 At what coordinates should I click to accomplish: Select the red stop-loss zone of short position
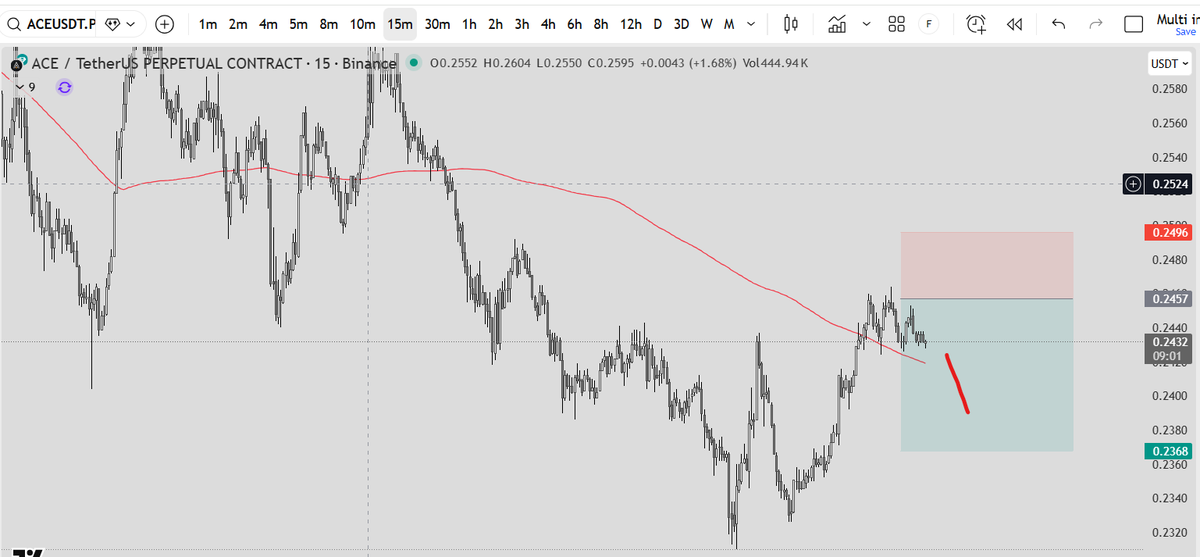pyautogui.click(x=987, y=265)
